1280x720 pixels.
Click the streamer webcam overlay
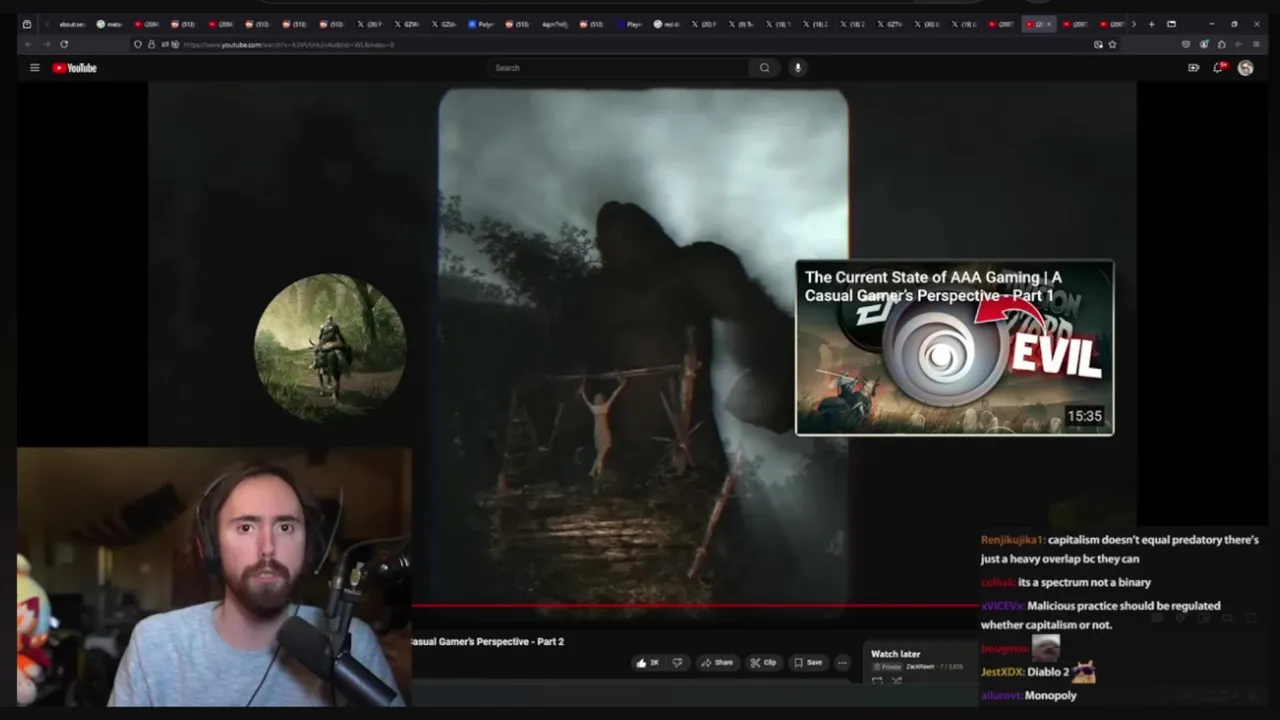click(213, 577)
